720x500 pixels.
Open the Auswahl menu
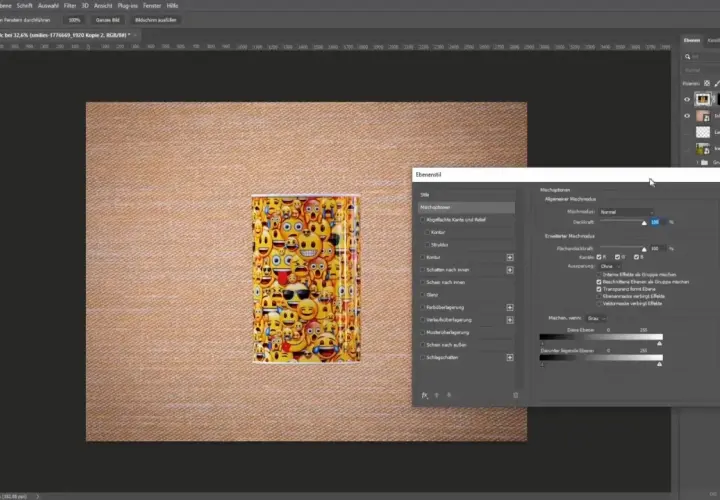pyautogui.click(x=48, y=6)
